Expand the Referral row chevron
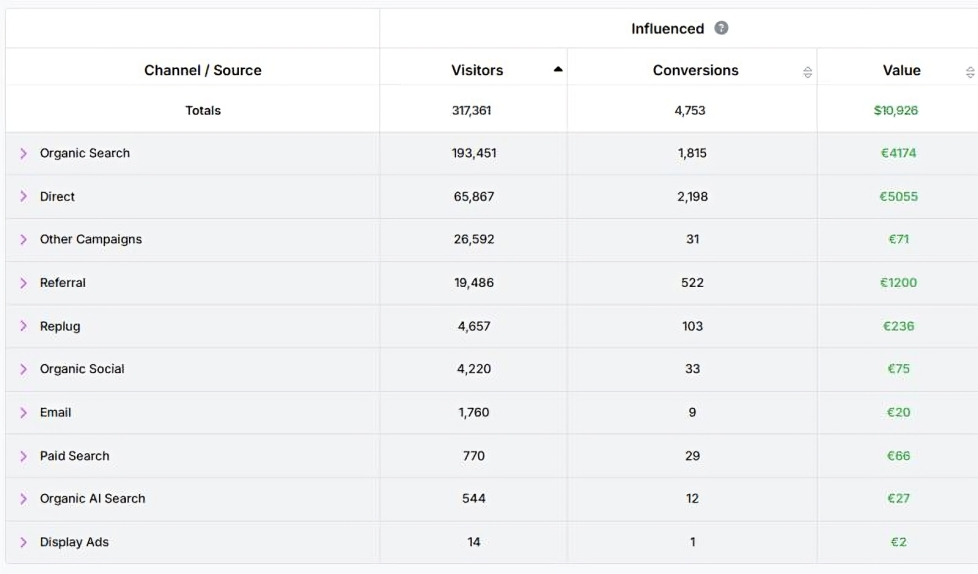978x574 pixels. (24, 283)
